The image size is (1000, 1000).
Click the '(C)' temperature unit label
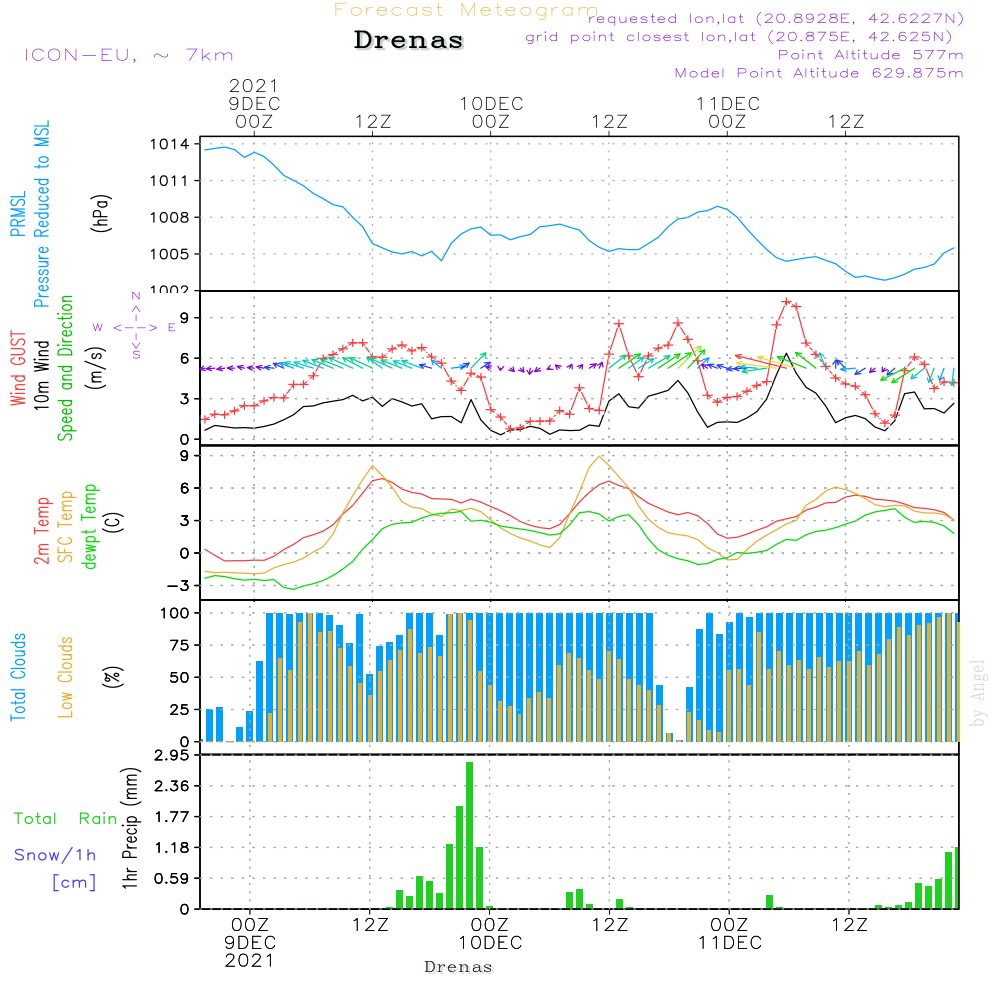tap(114, 522)
